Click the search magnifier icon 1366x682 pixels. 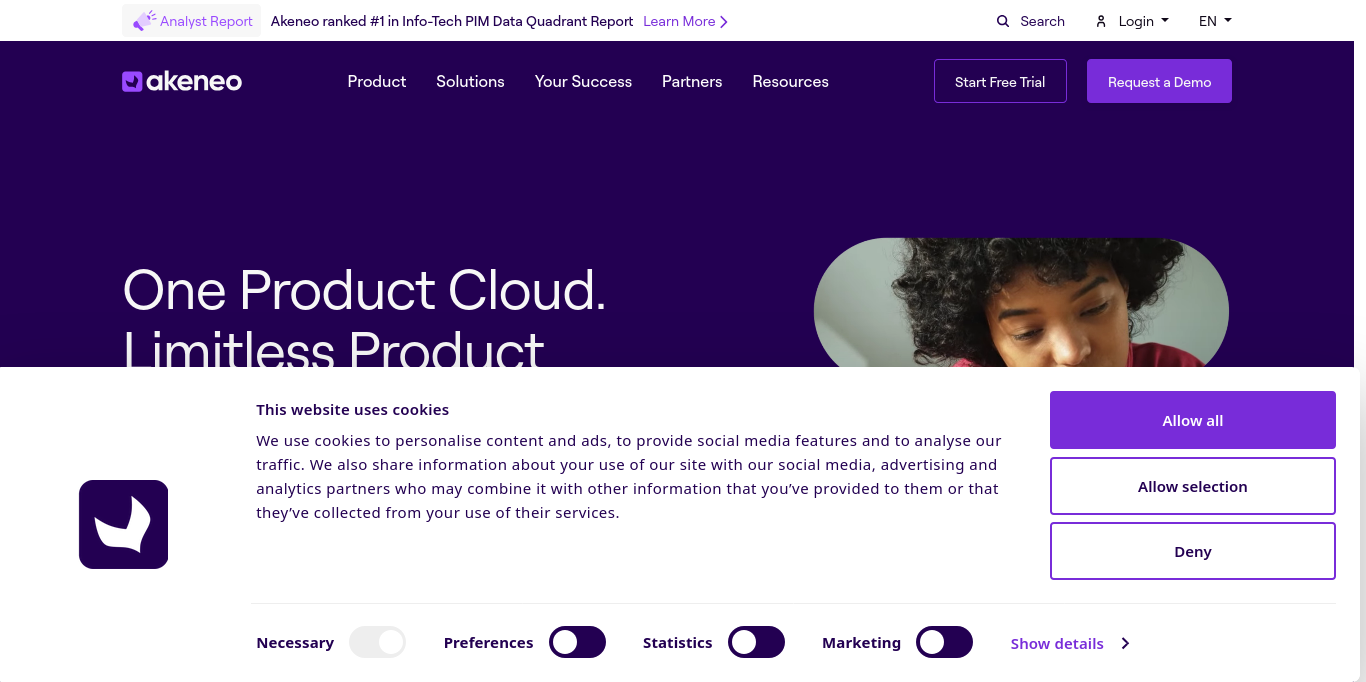coord(1001,20)
